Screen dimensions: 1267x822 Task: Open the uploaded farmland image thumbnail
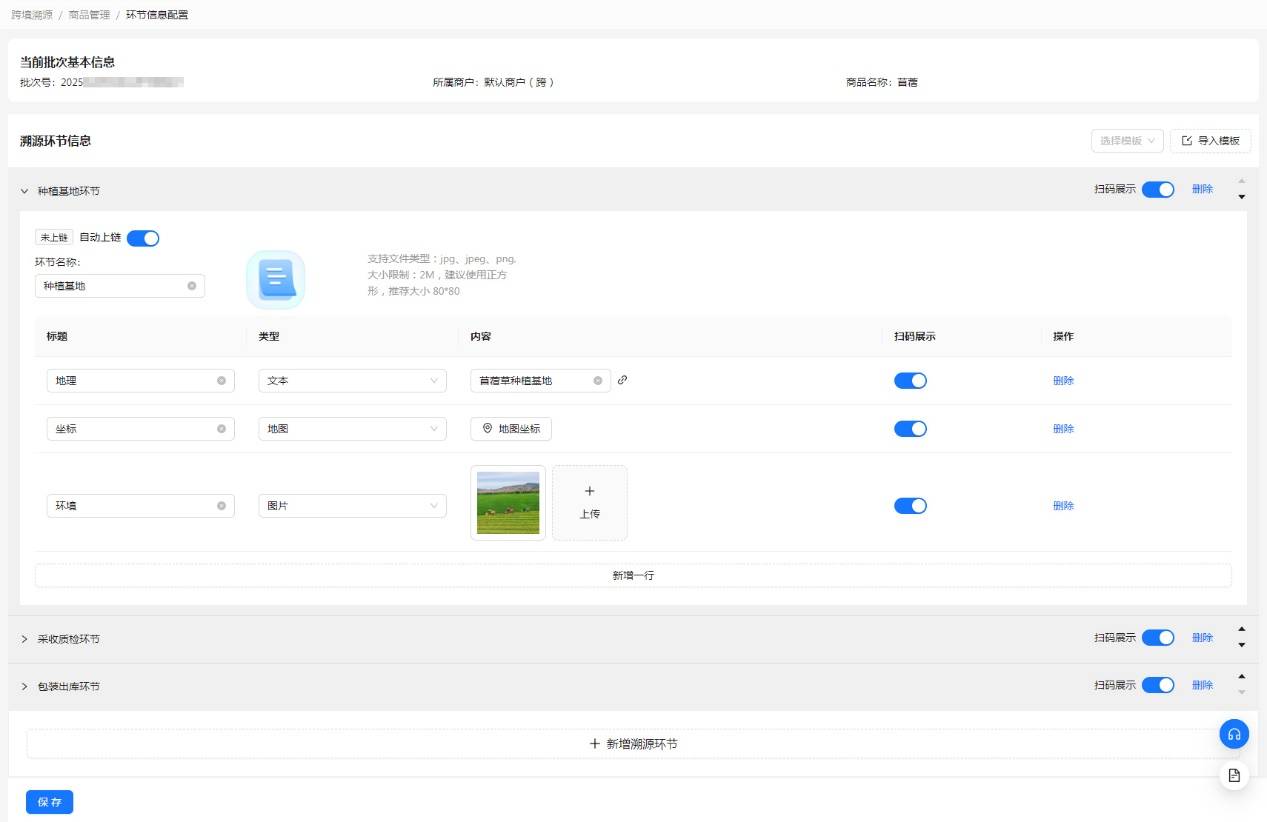[x=508, y=503]
